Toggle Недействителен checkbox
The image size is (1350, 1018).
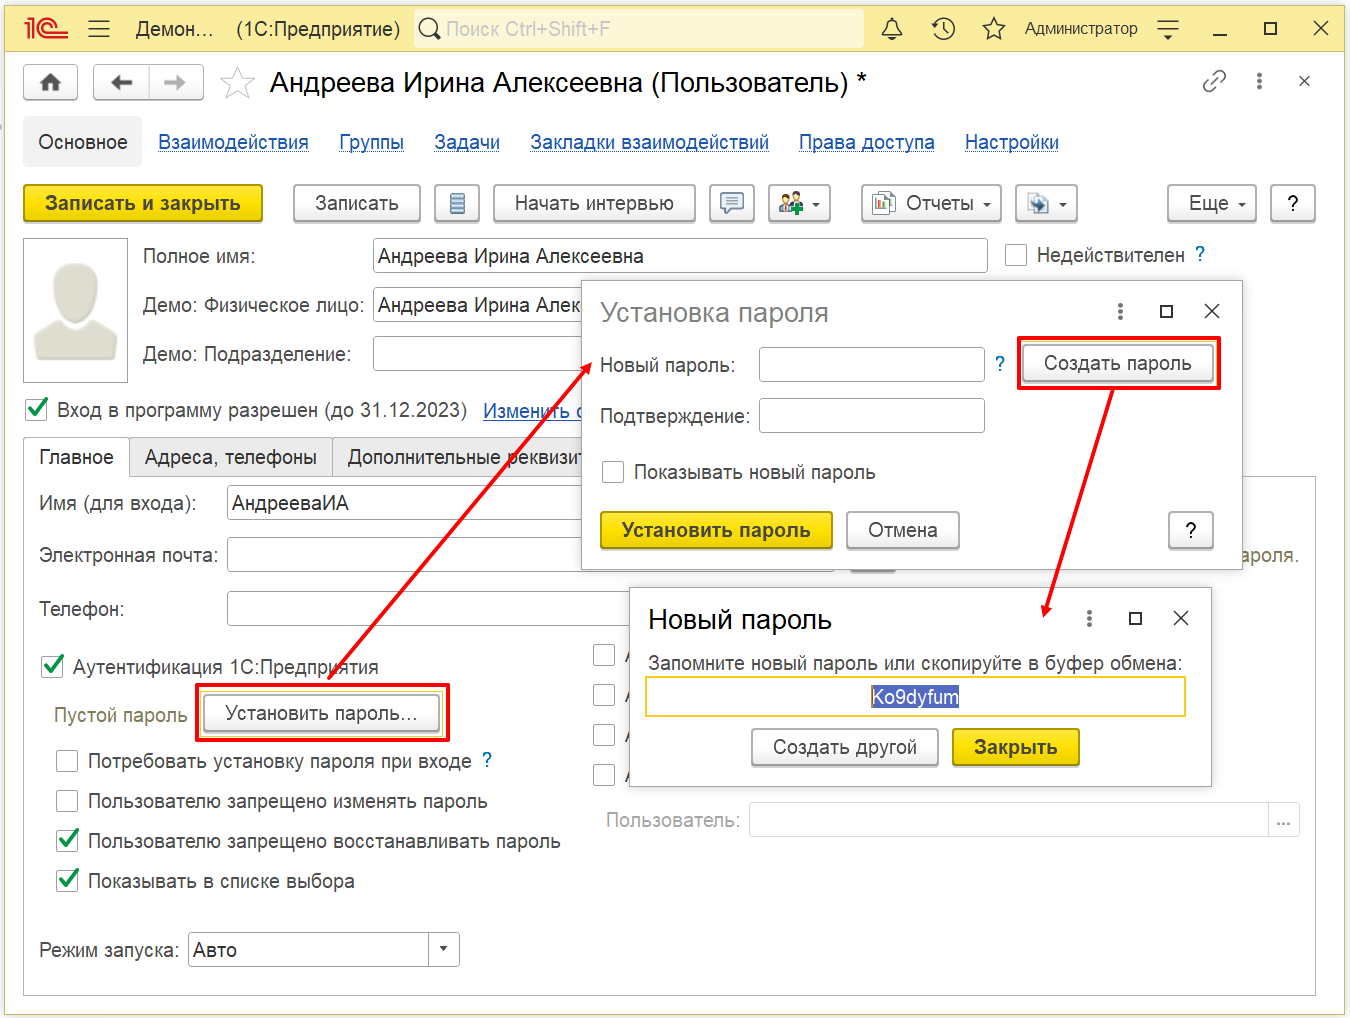click(x=1016, y=255)
